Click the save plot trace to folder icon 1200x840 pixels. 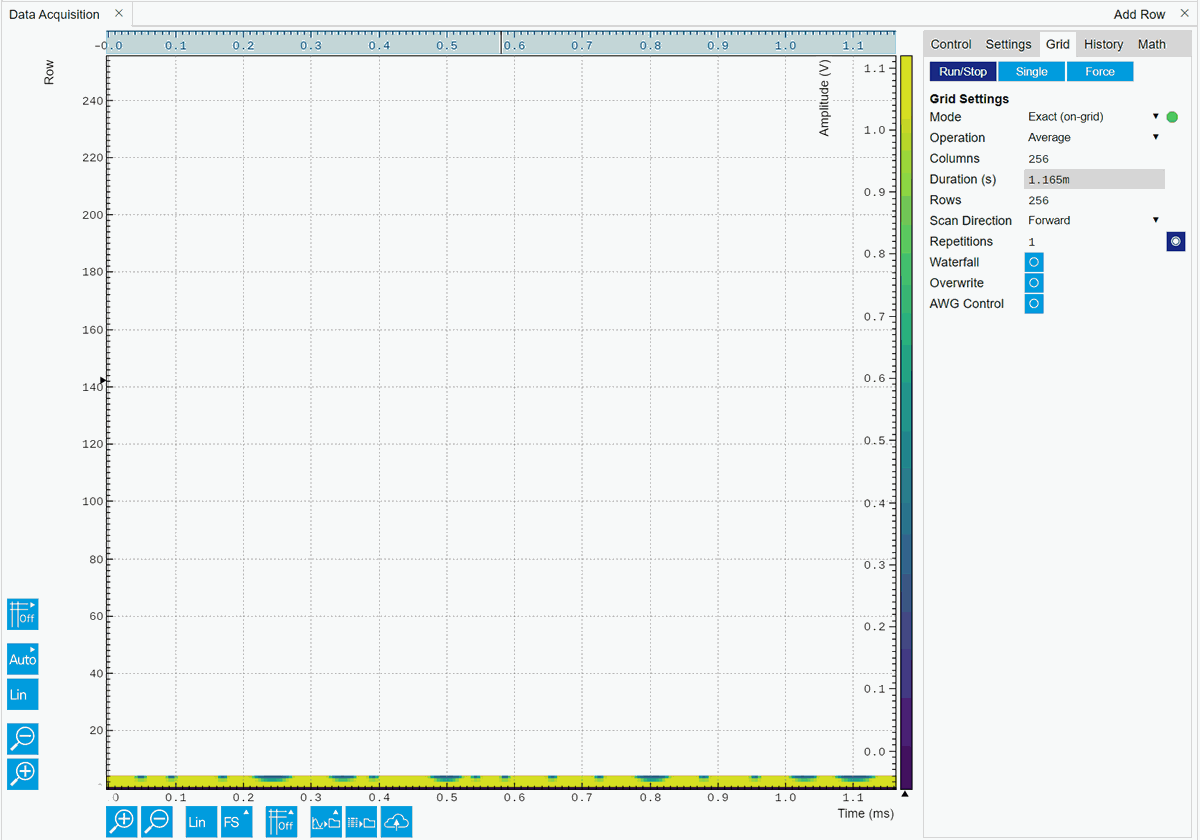click(x=325, y=822)
